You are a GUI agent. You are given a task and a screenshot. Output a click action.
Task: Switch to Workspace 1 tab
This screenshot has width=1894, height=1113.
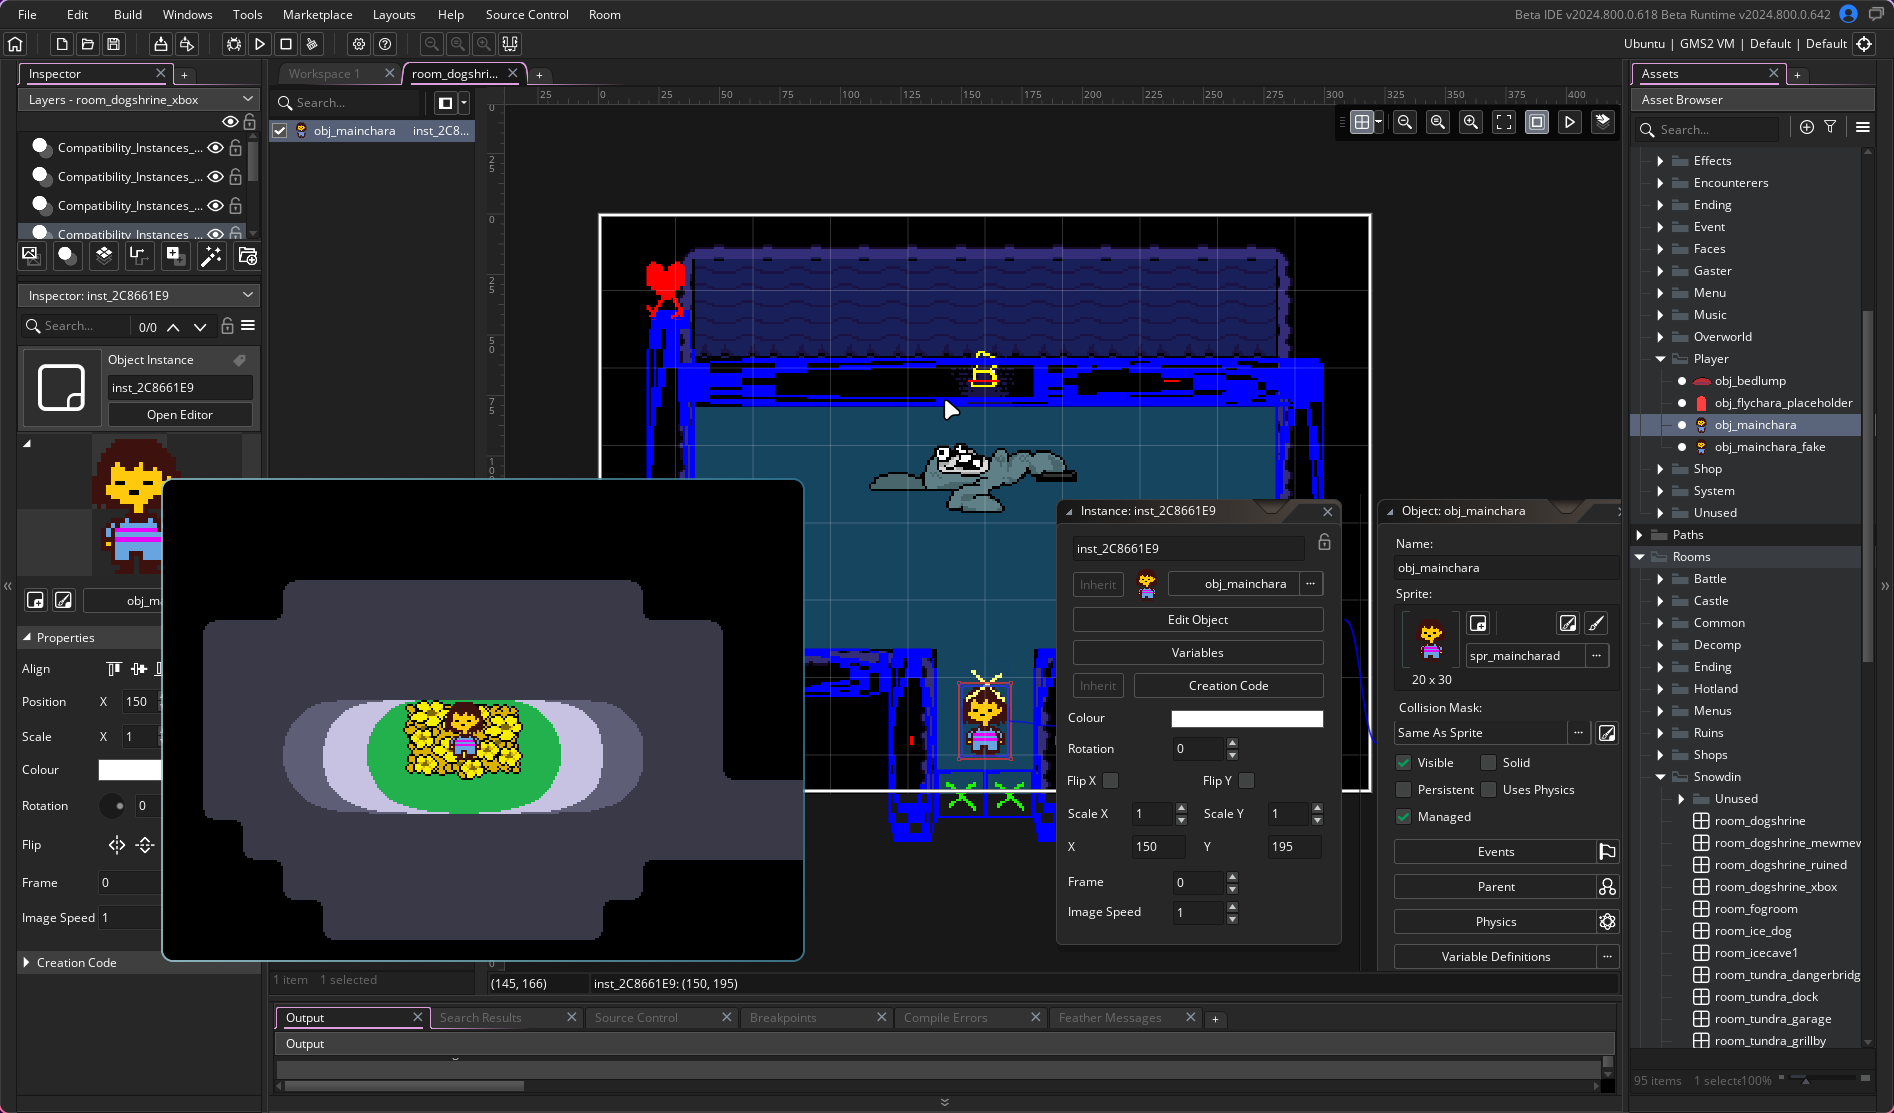pyautogui.click(x=324, y=74)
